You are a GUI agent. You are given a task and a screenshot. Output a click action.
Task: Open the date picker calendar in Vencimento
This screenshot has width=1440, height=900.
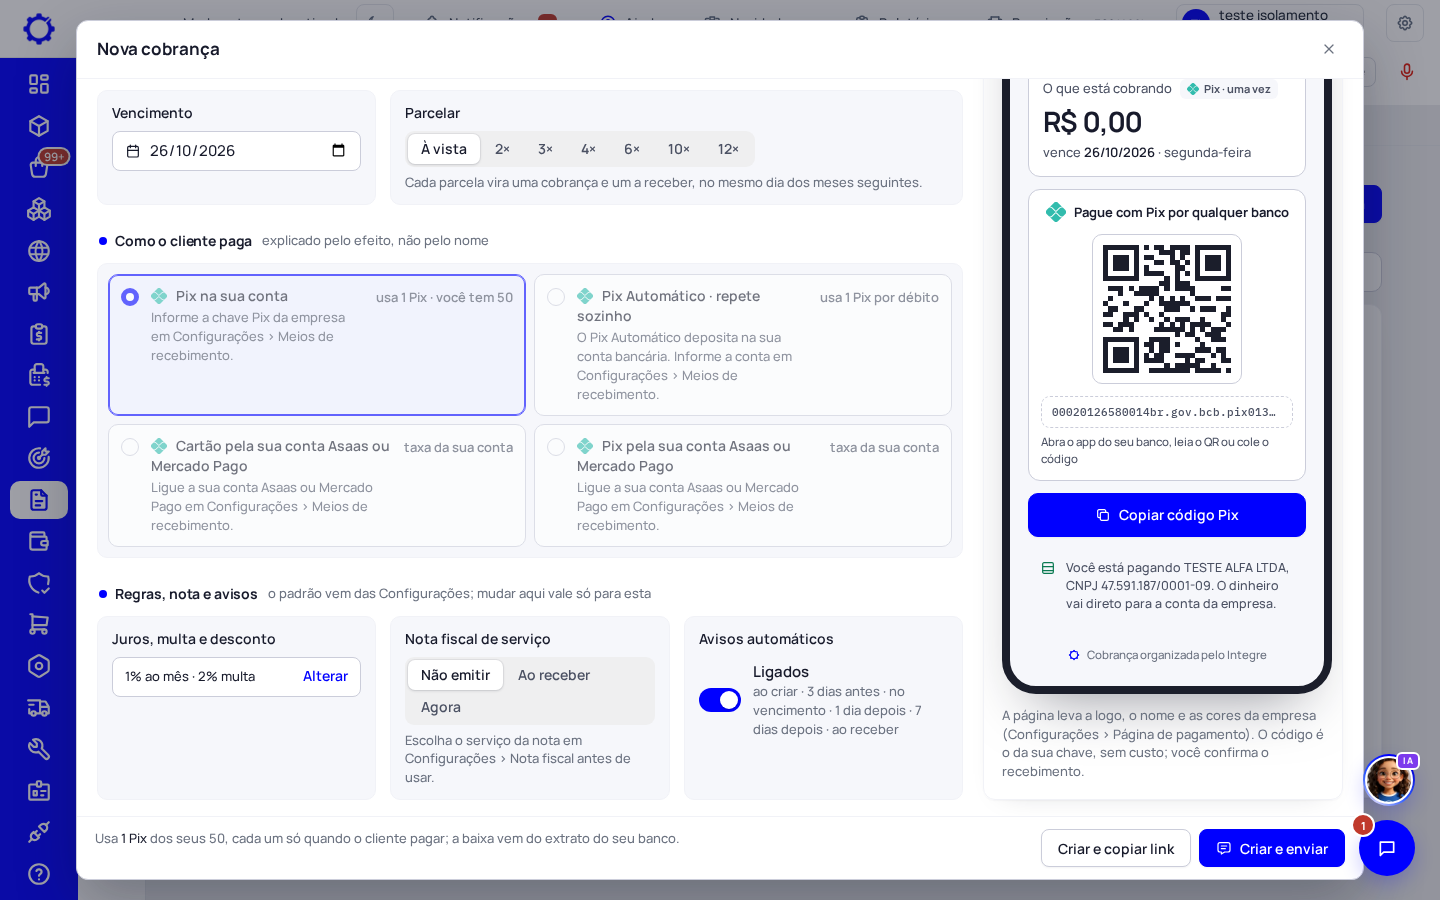(338, 151)
